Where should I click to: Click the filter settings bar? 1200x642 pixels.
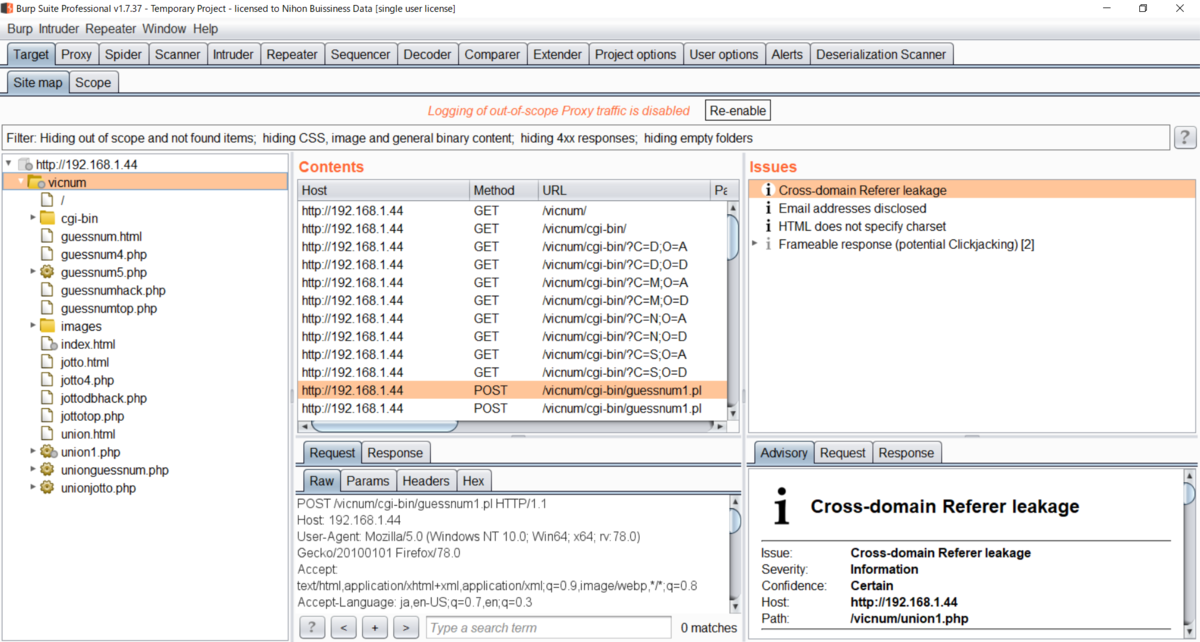click(x=586, y=137)
